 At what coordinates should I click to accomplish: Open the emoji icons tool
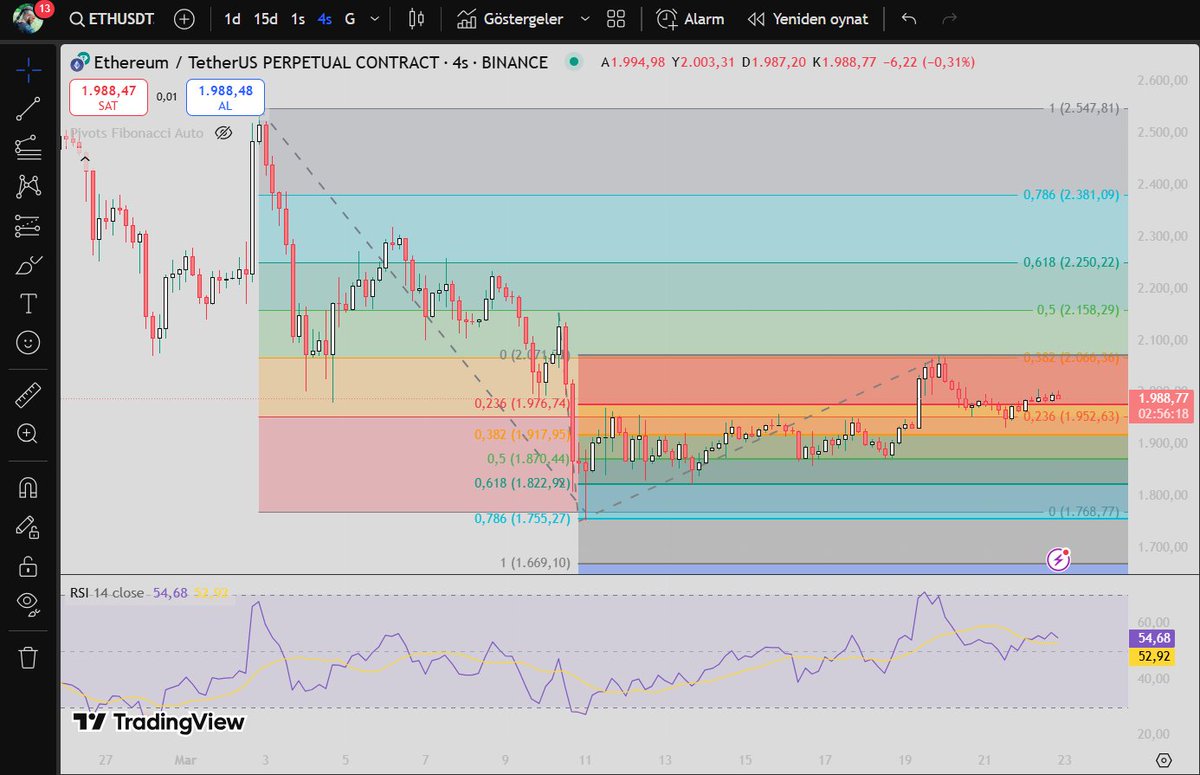tap(29, 342)
